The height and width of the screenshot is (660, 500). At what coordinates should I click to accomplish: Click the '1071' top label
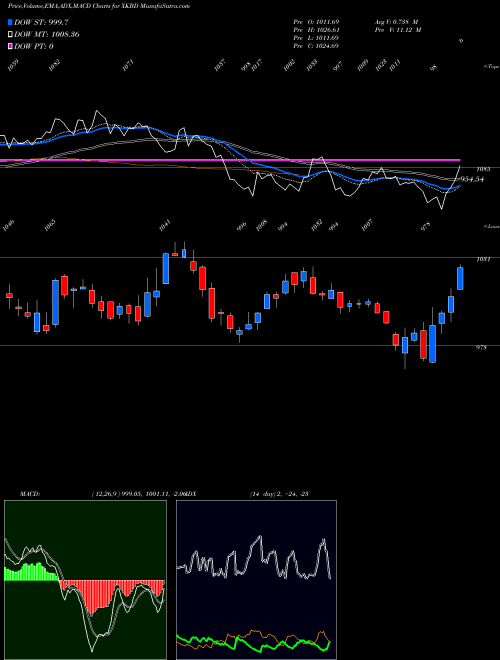point(128,66)
